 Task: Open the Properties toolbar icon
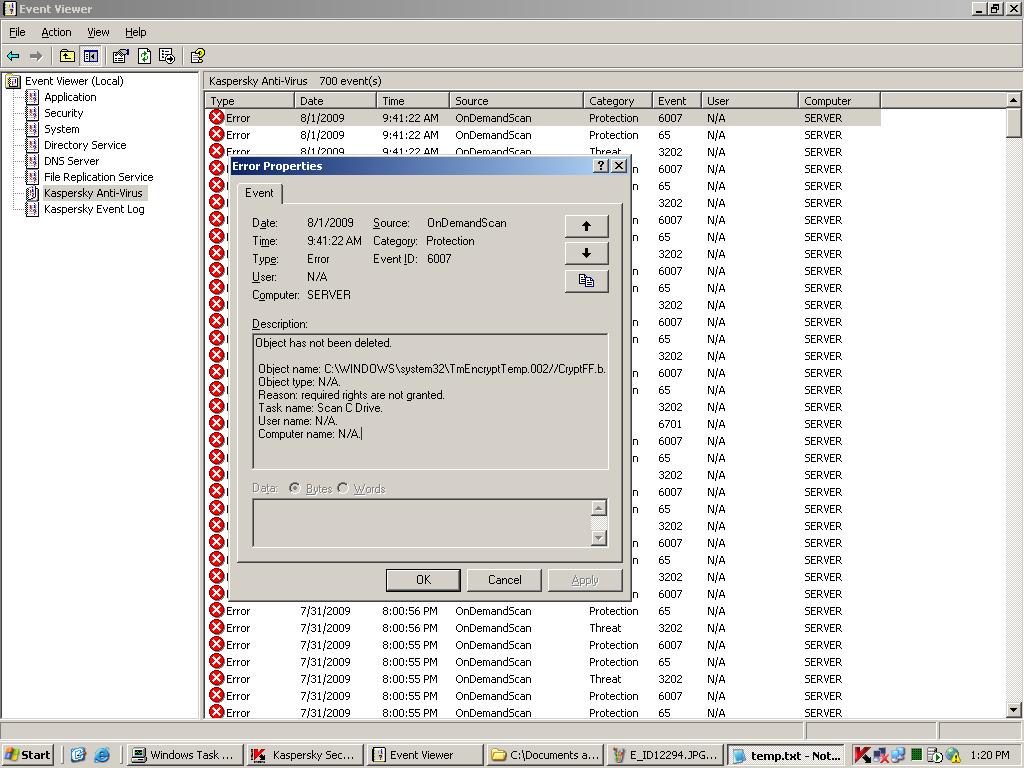119,57
